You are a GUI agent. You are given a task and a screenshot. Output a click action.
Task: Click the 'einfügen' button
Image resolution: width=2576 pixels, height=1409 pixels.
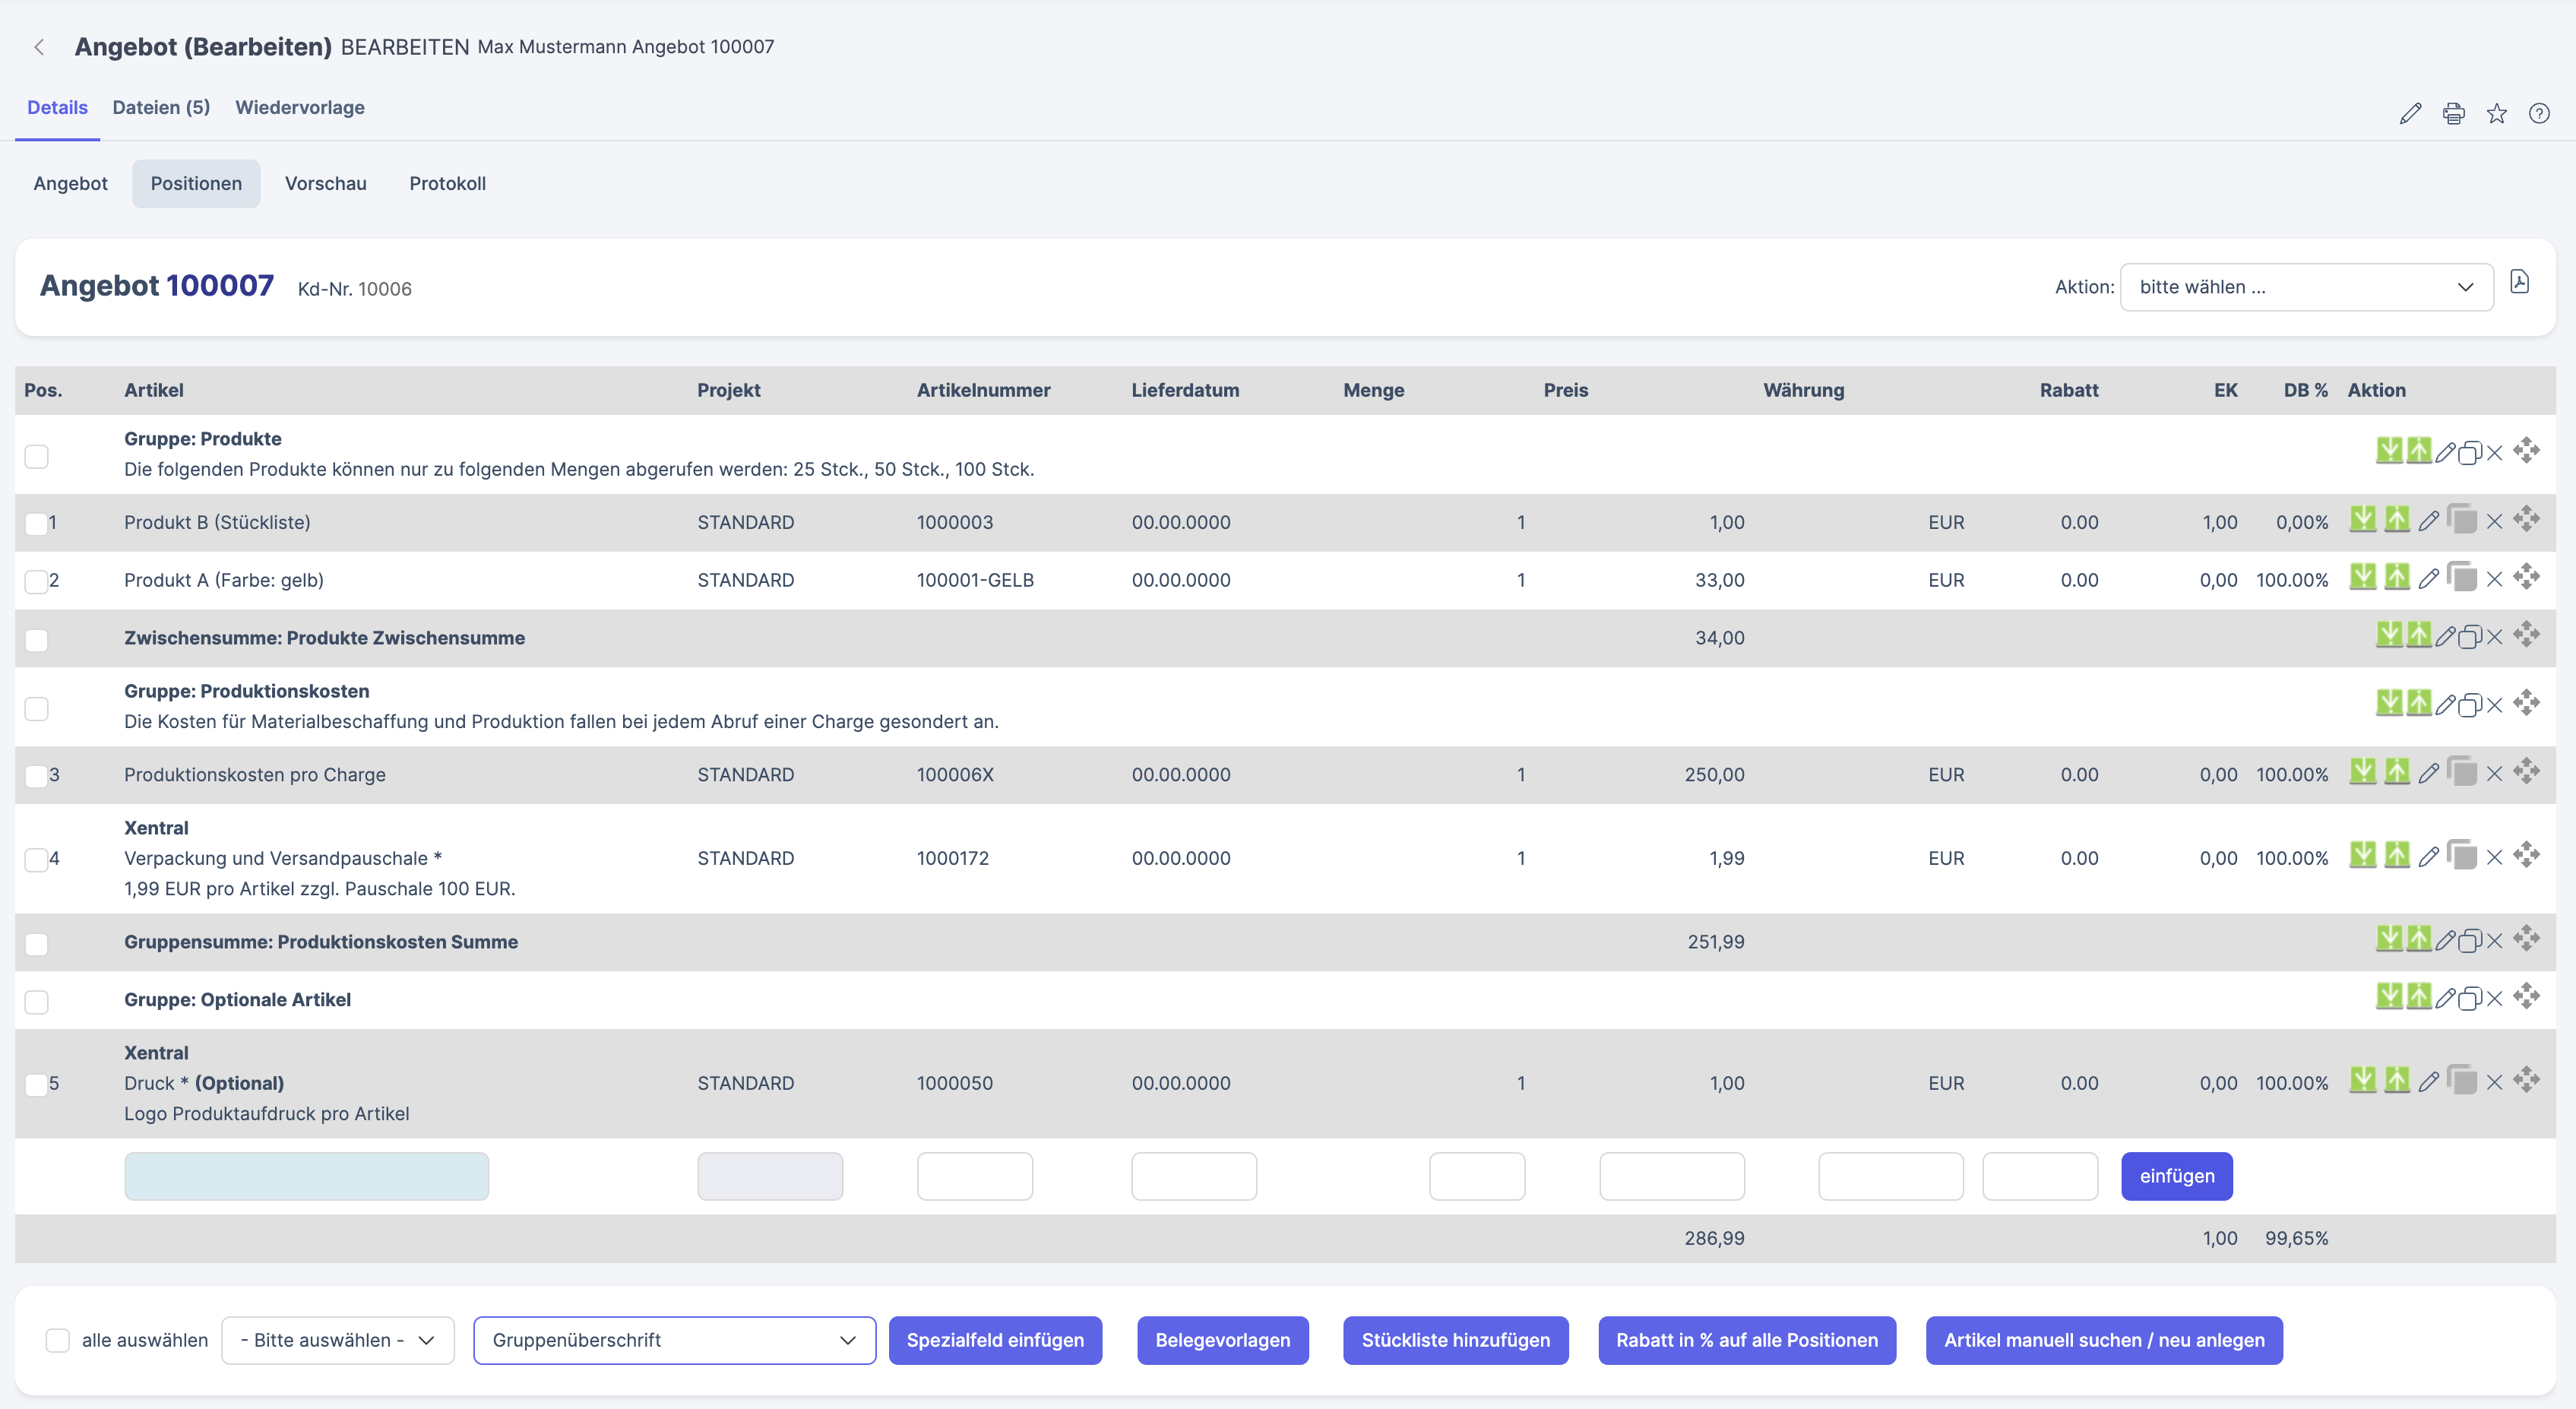[x=2176, y=1176]
